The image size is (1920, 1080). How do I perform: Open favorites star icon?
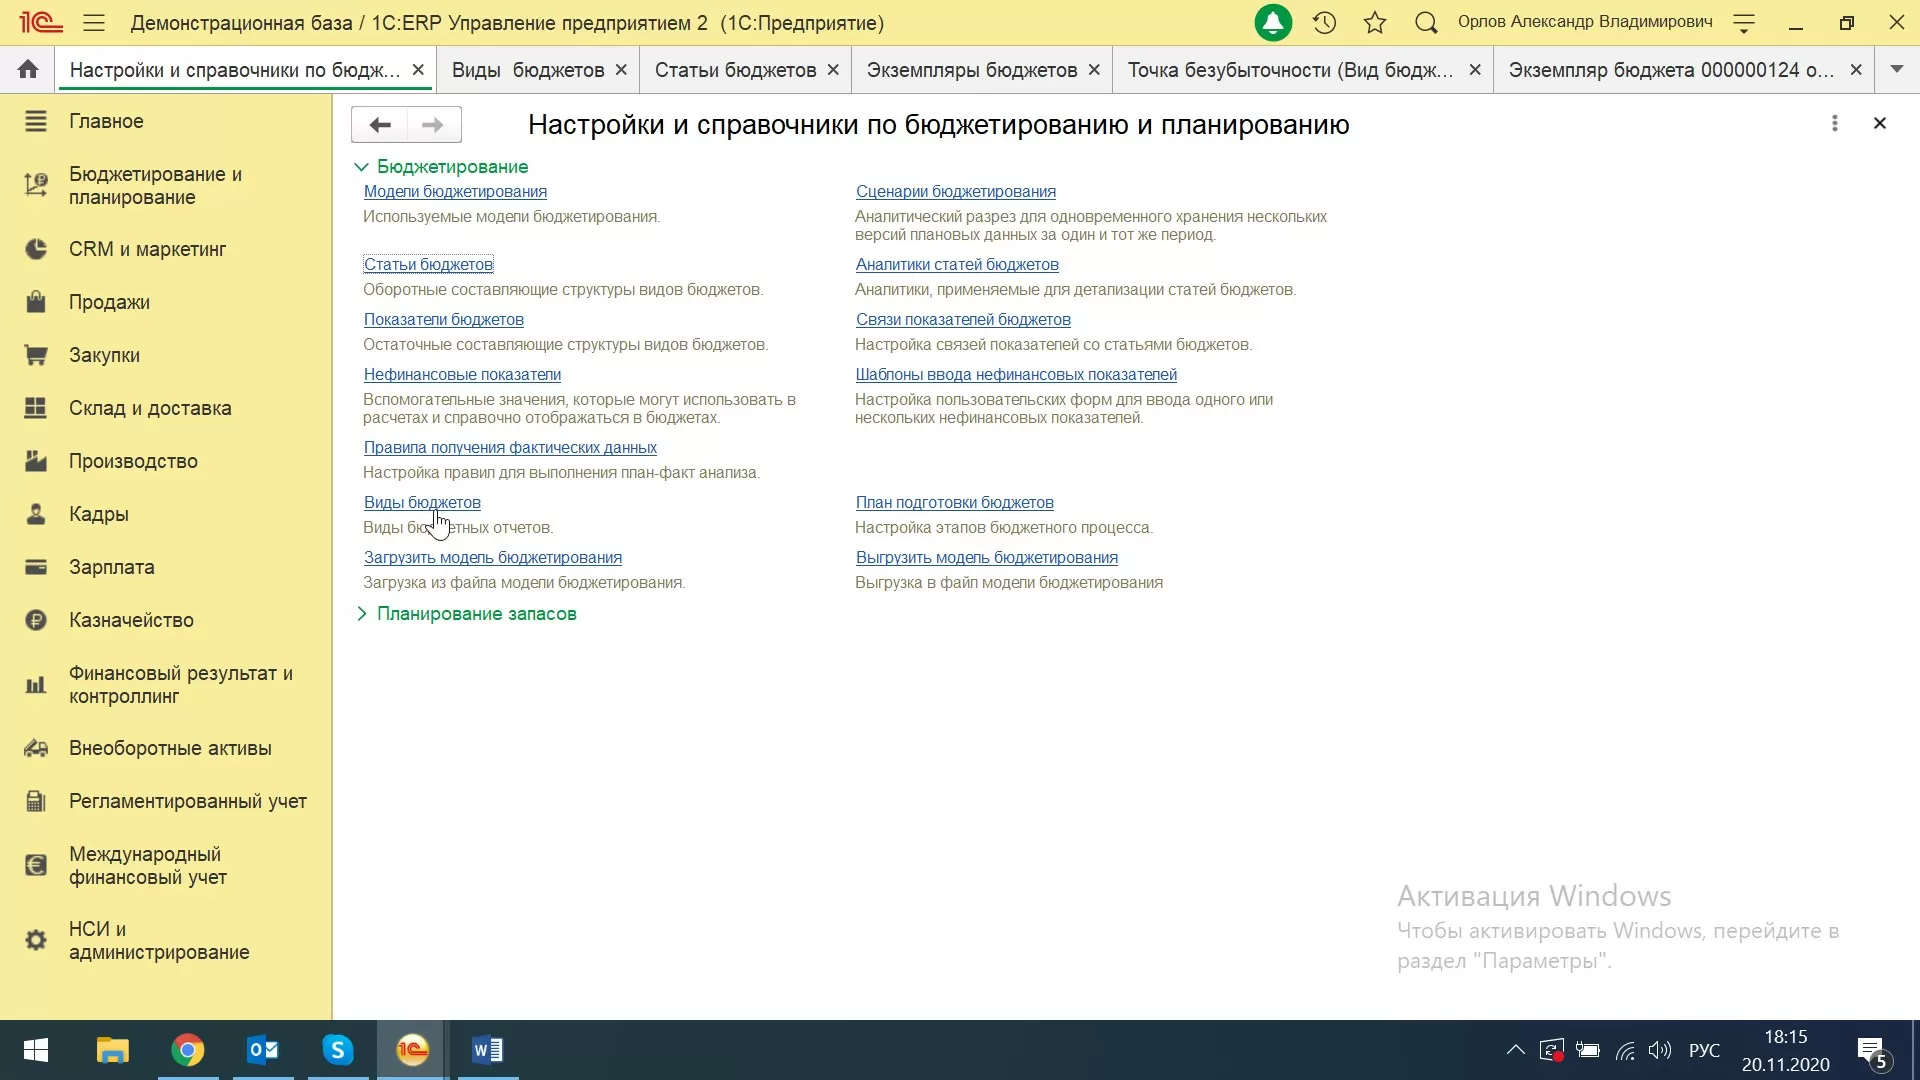[x=1375, y=23]
